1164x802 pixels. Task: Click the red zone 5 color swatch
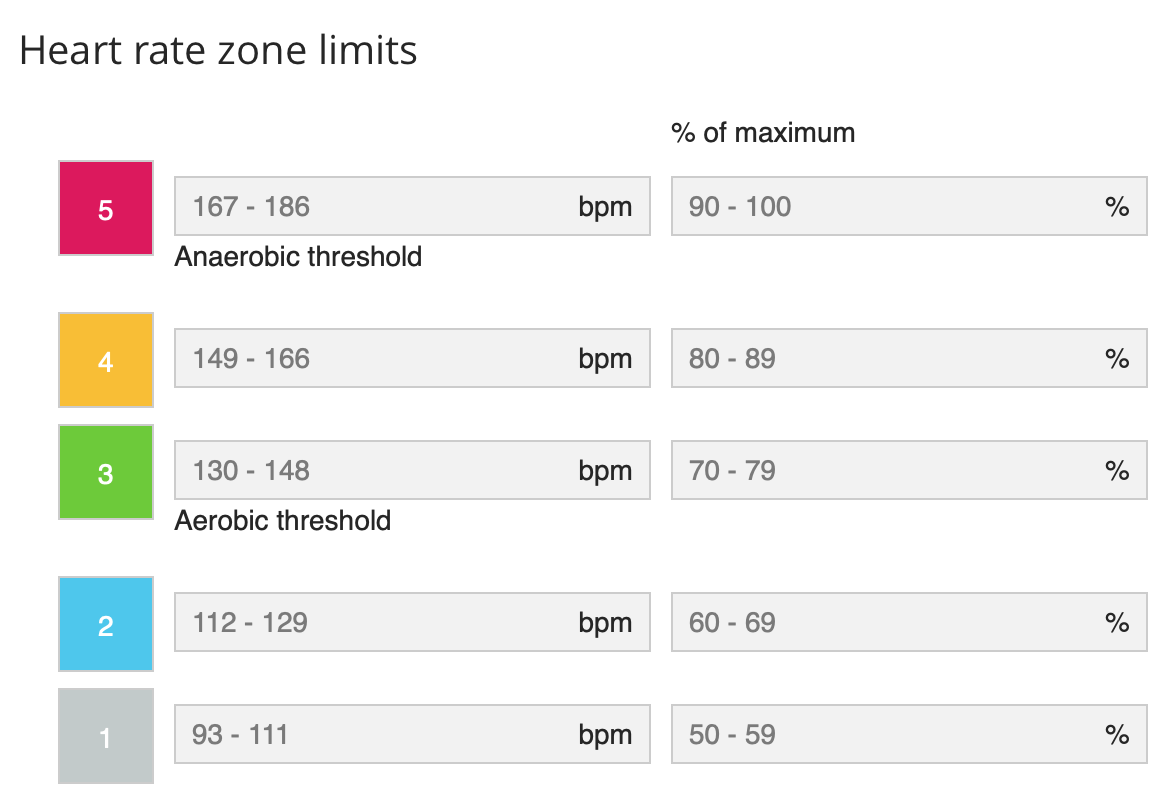click(106, 208)
